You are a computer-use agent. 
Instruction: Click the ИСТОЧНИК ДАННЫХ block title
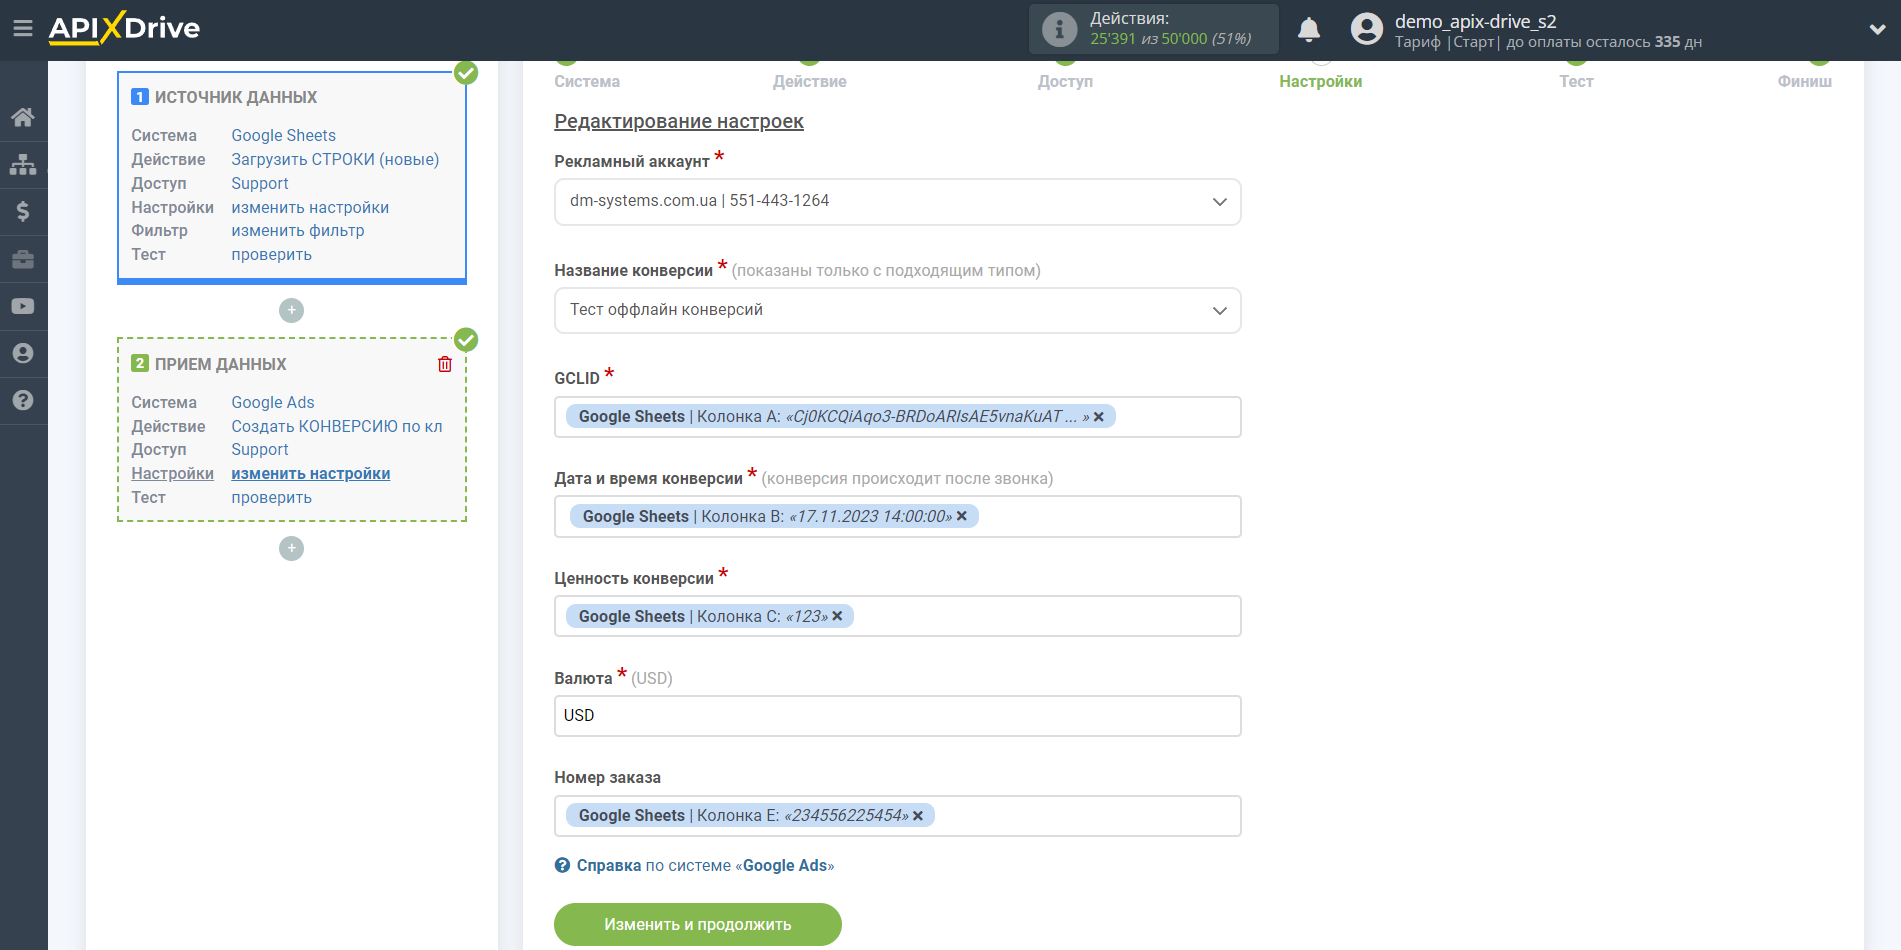pyautogui.click(x=235, y=97)
